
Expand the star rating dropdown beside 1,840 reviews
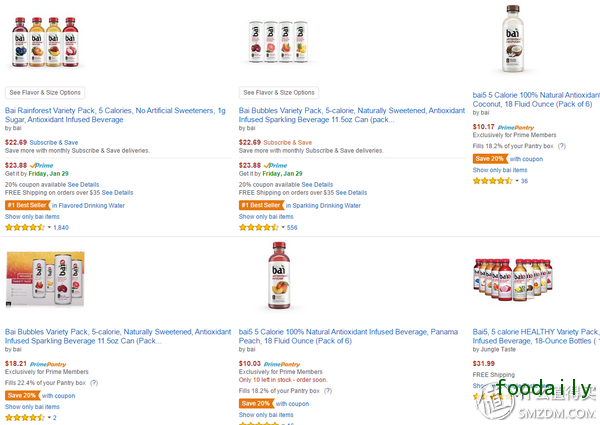pyautogui.click(x=48, y=227)
